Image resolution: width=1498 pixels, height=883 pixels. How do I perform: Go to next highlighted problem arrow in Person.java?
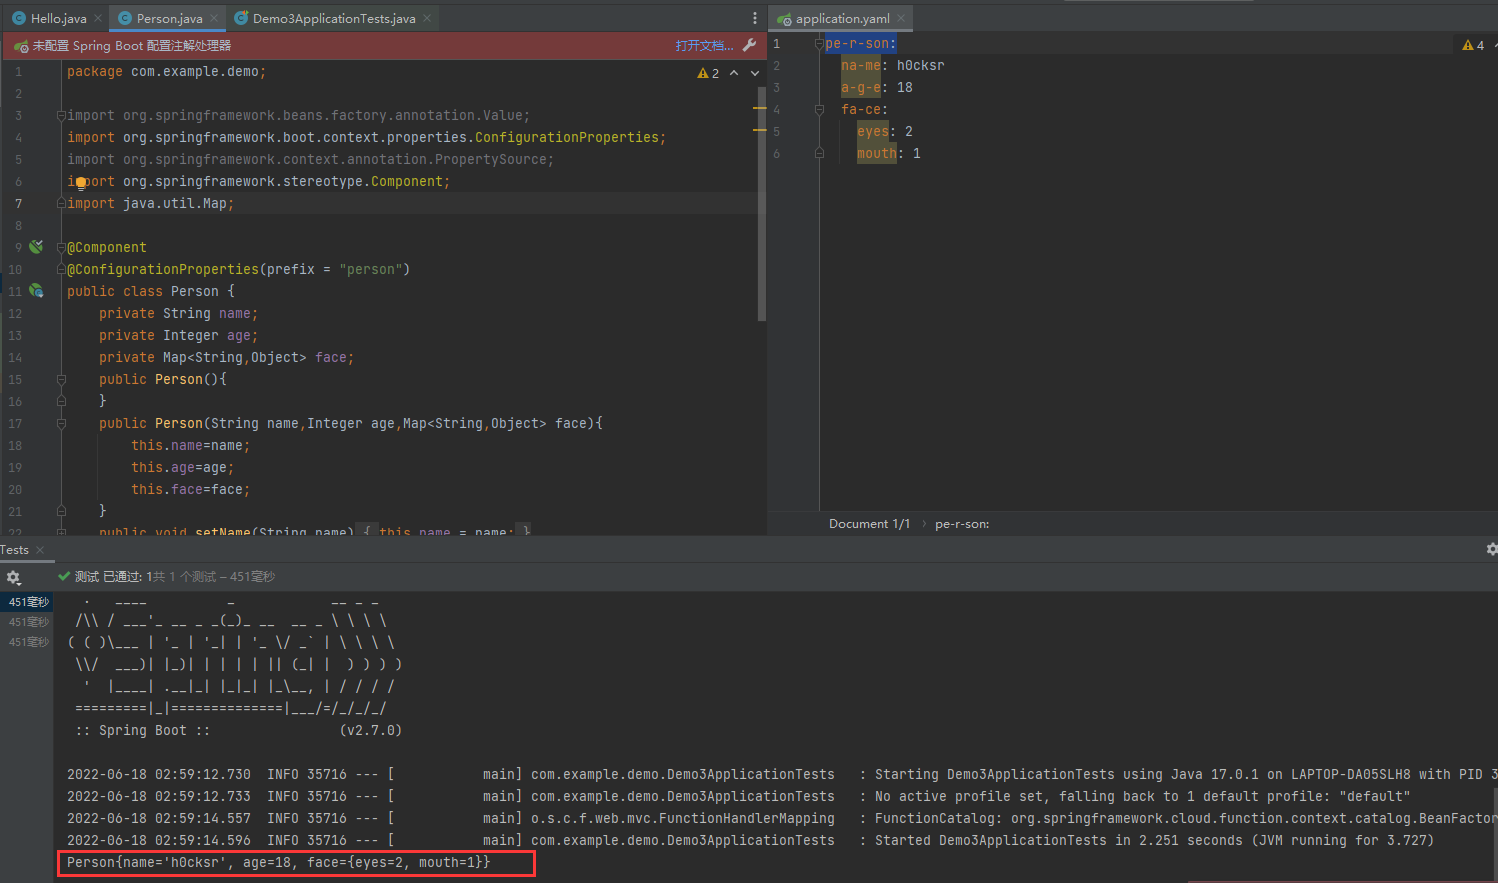pyautogui.click(x=755, y=73)
